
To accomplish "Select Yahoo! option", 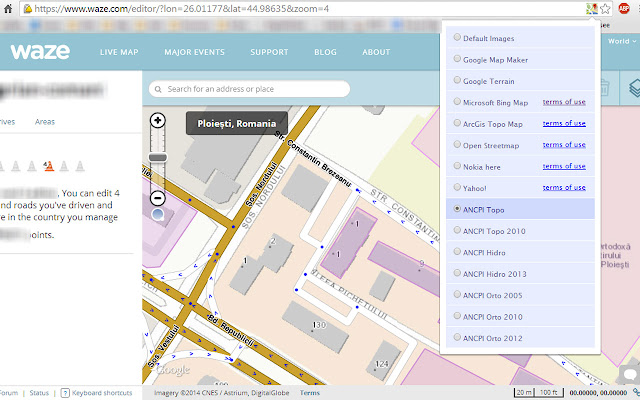I will (x=520, y=188).
